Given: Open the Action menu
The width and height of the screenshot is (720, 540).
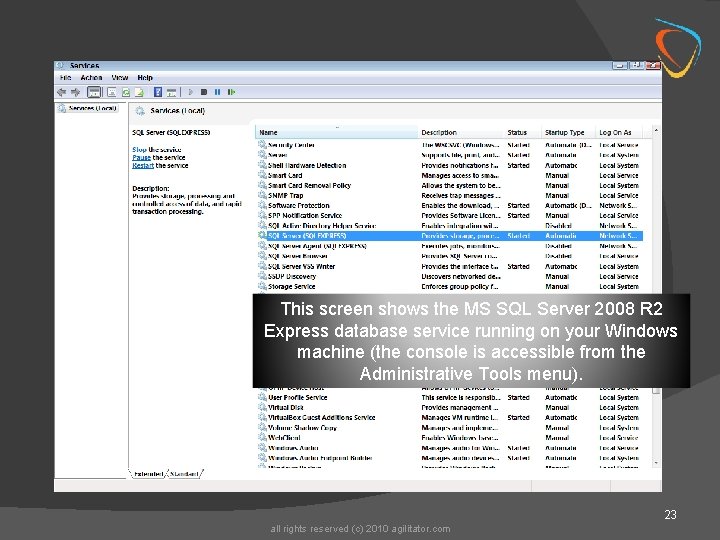Looking at the screenshot, I should coord(91,78).
